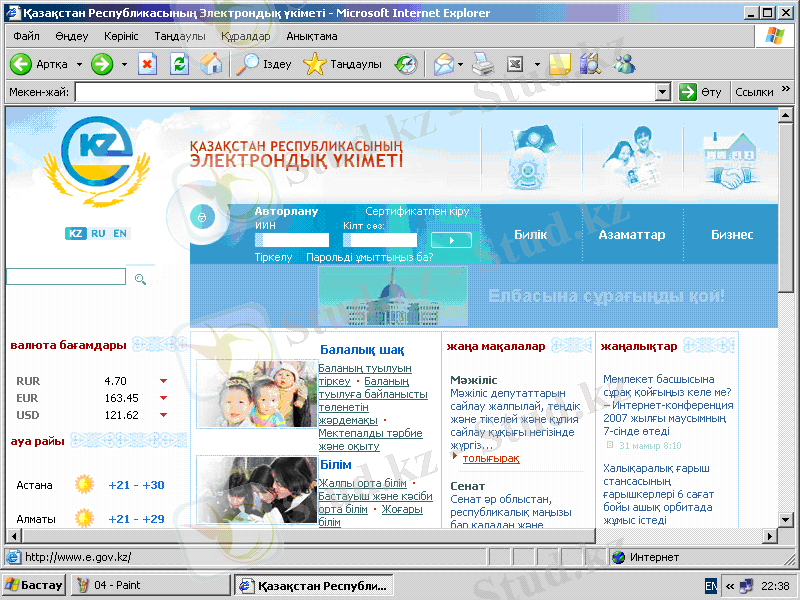Click the site search magnifier icon
The width and height of the screenshot is (800, 600).
tap(141, 278)
